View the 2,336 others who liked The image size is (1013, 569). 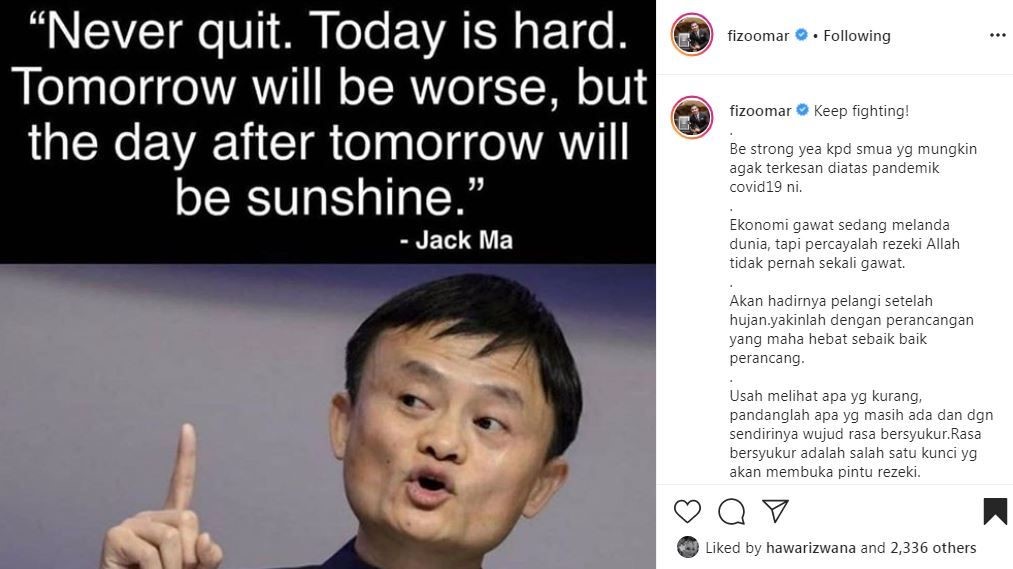pos(933,548)
